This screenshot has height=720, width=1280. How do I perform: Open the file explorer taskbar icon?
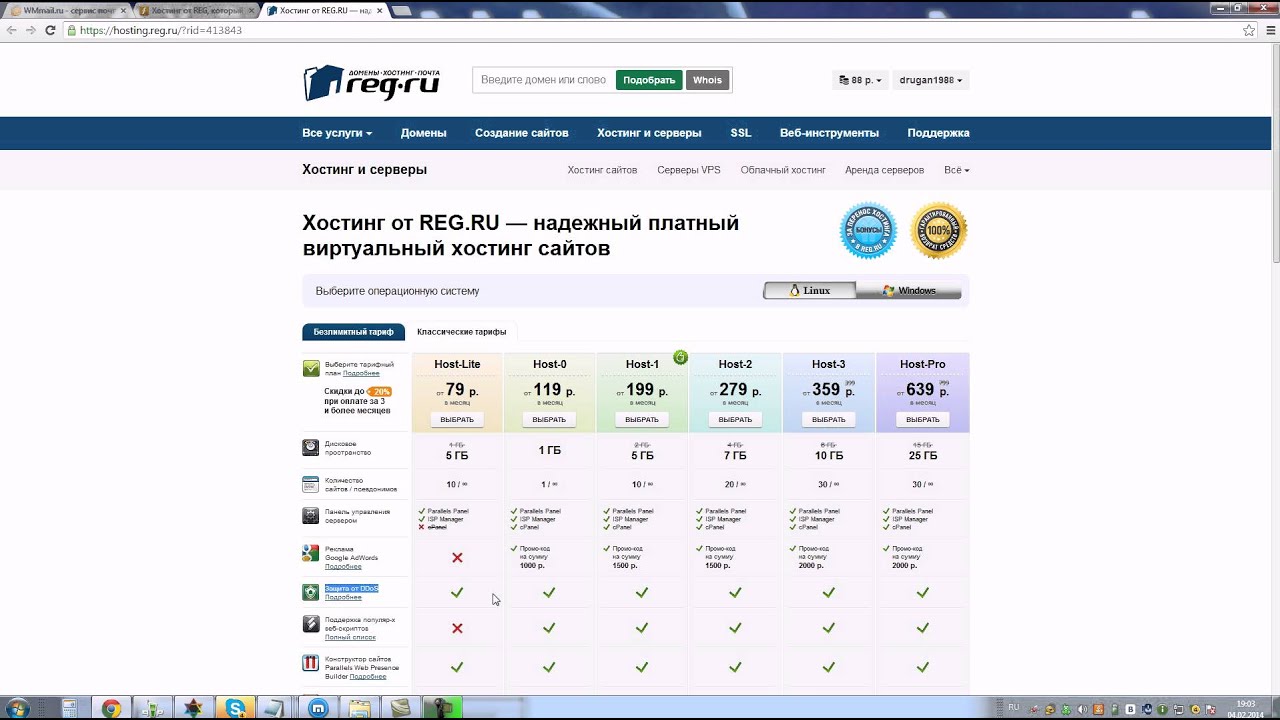tap(360, 708)
